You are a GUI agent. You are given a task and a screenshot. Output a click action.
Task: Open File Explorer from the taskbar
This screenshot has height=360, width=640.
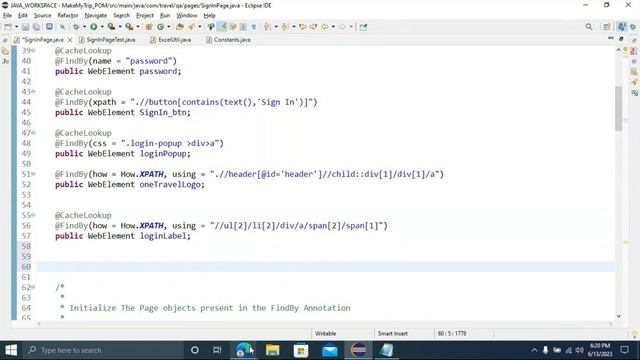[272, 350]
